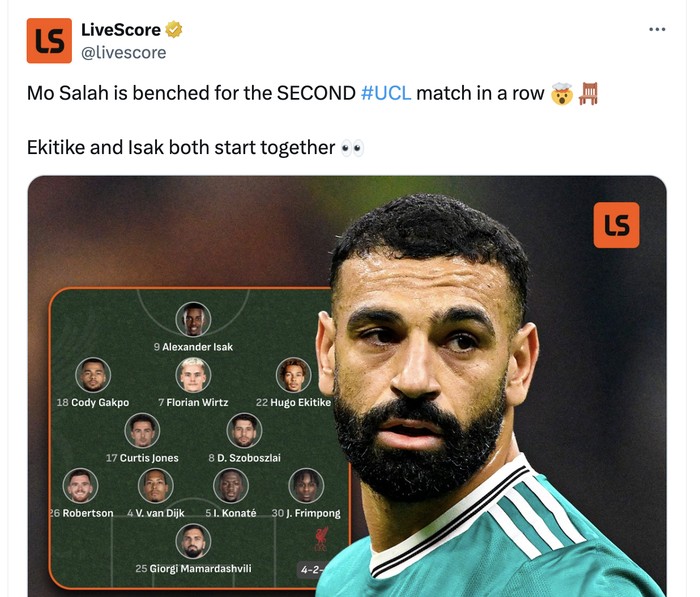Click the gold verified badge
Screen dimensions: 700x597
(x=174, y=30)
